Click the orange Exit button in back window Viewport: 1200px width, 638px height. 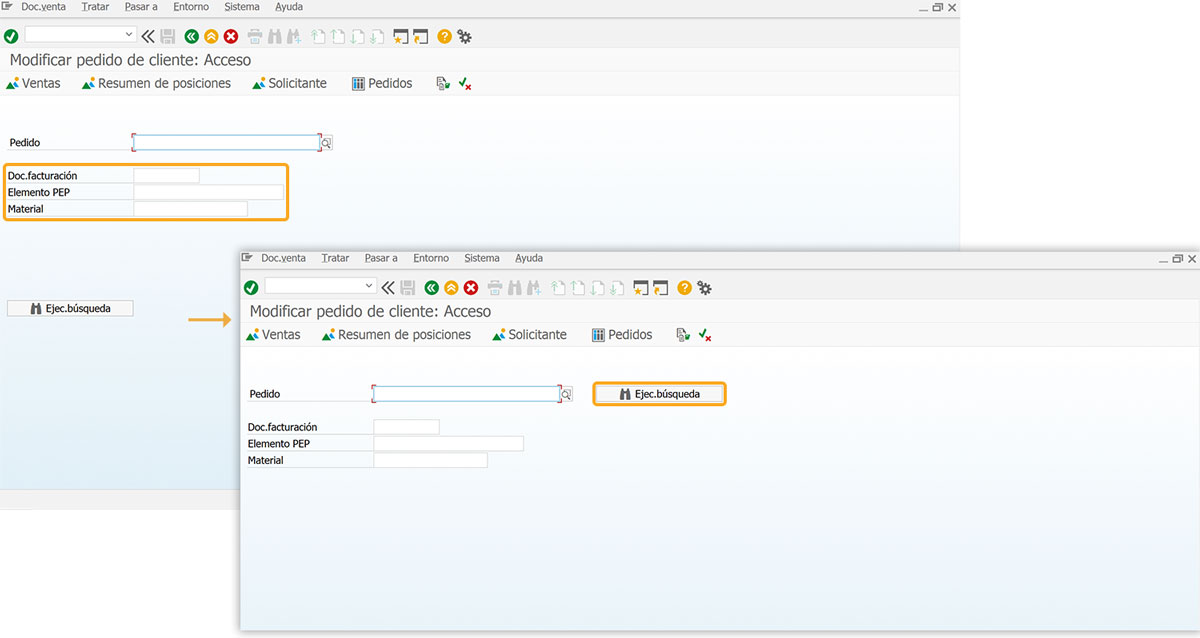coord(211,36)
